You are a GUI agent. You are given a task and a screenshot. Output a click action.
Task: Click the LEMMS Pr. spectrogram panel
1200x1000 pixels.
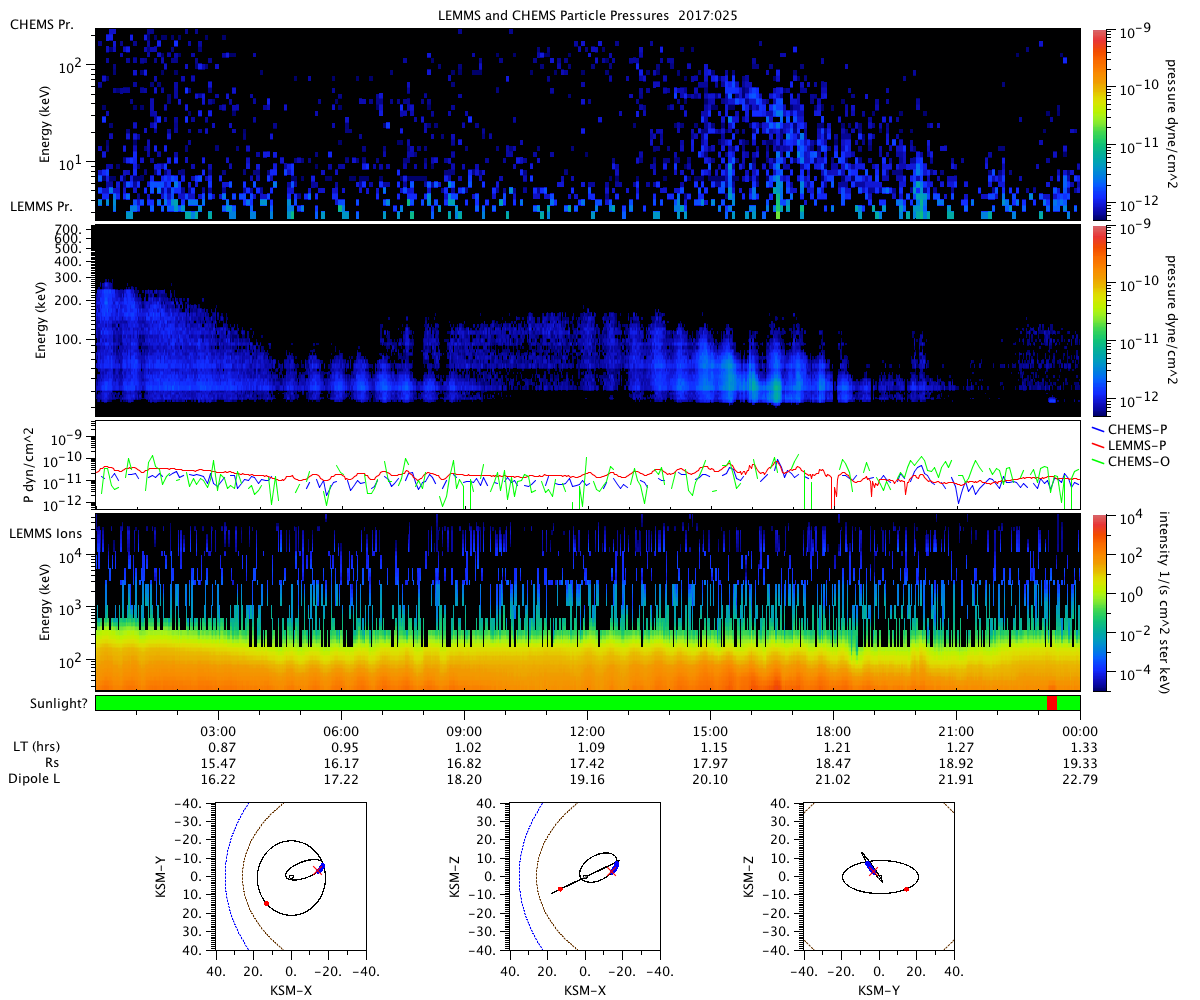click(588, 321)
